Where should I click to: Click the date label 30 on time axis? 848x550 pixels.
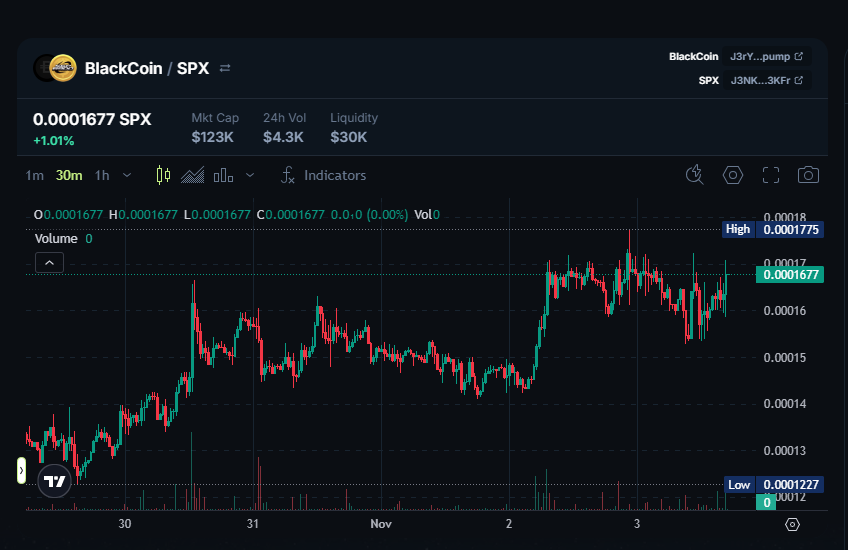click(x=125, y=524)
